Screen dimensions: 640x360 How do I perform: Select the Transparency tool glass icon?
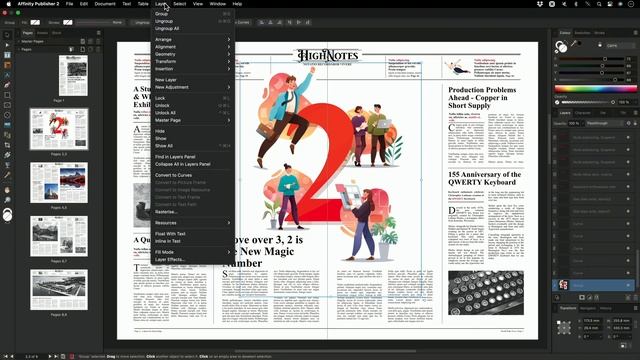(7, 165)
